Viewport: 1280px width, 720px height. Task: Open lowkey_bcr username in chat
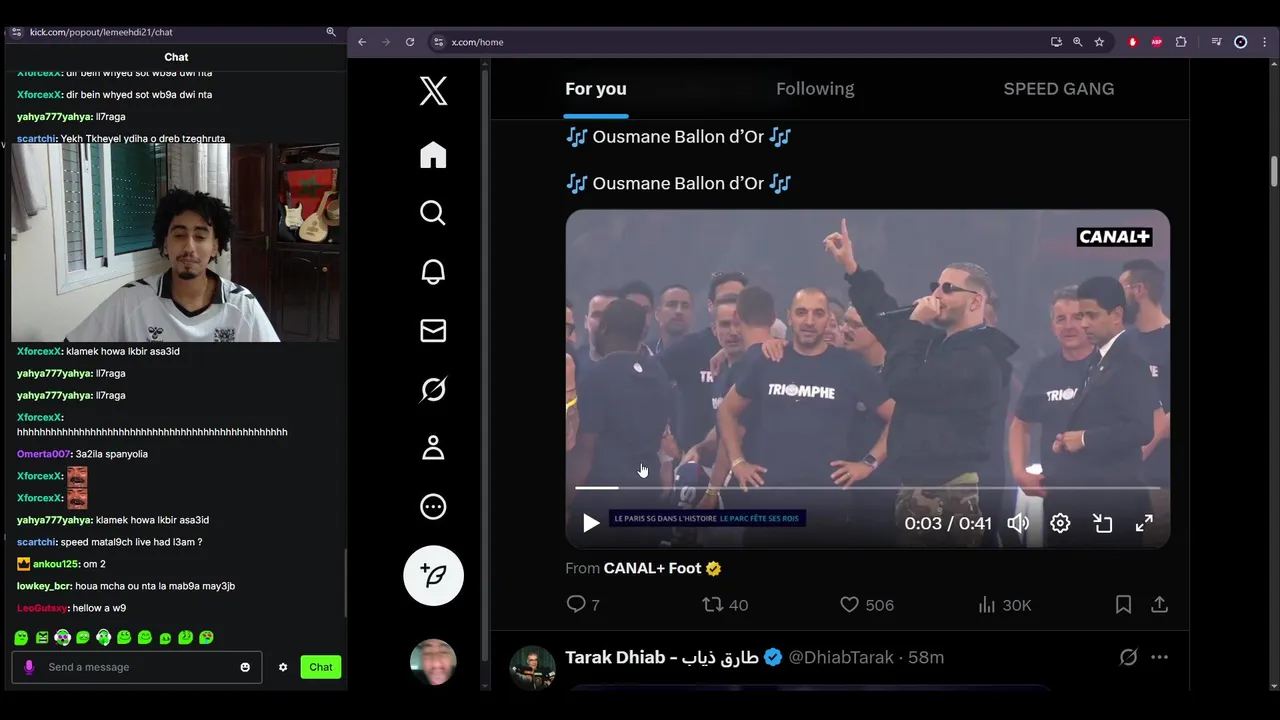coord(44,586)
